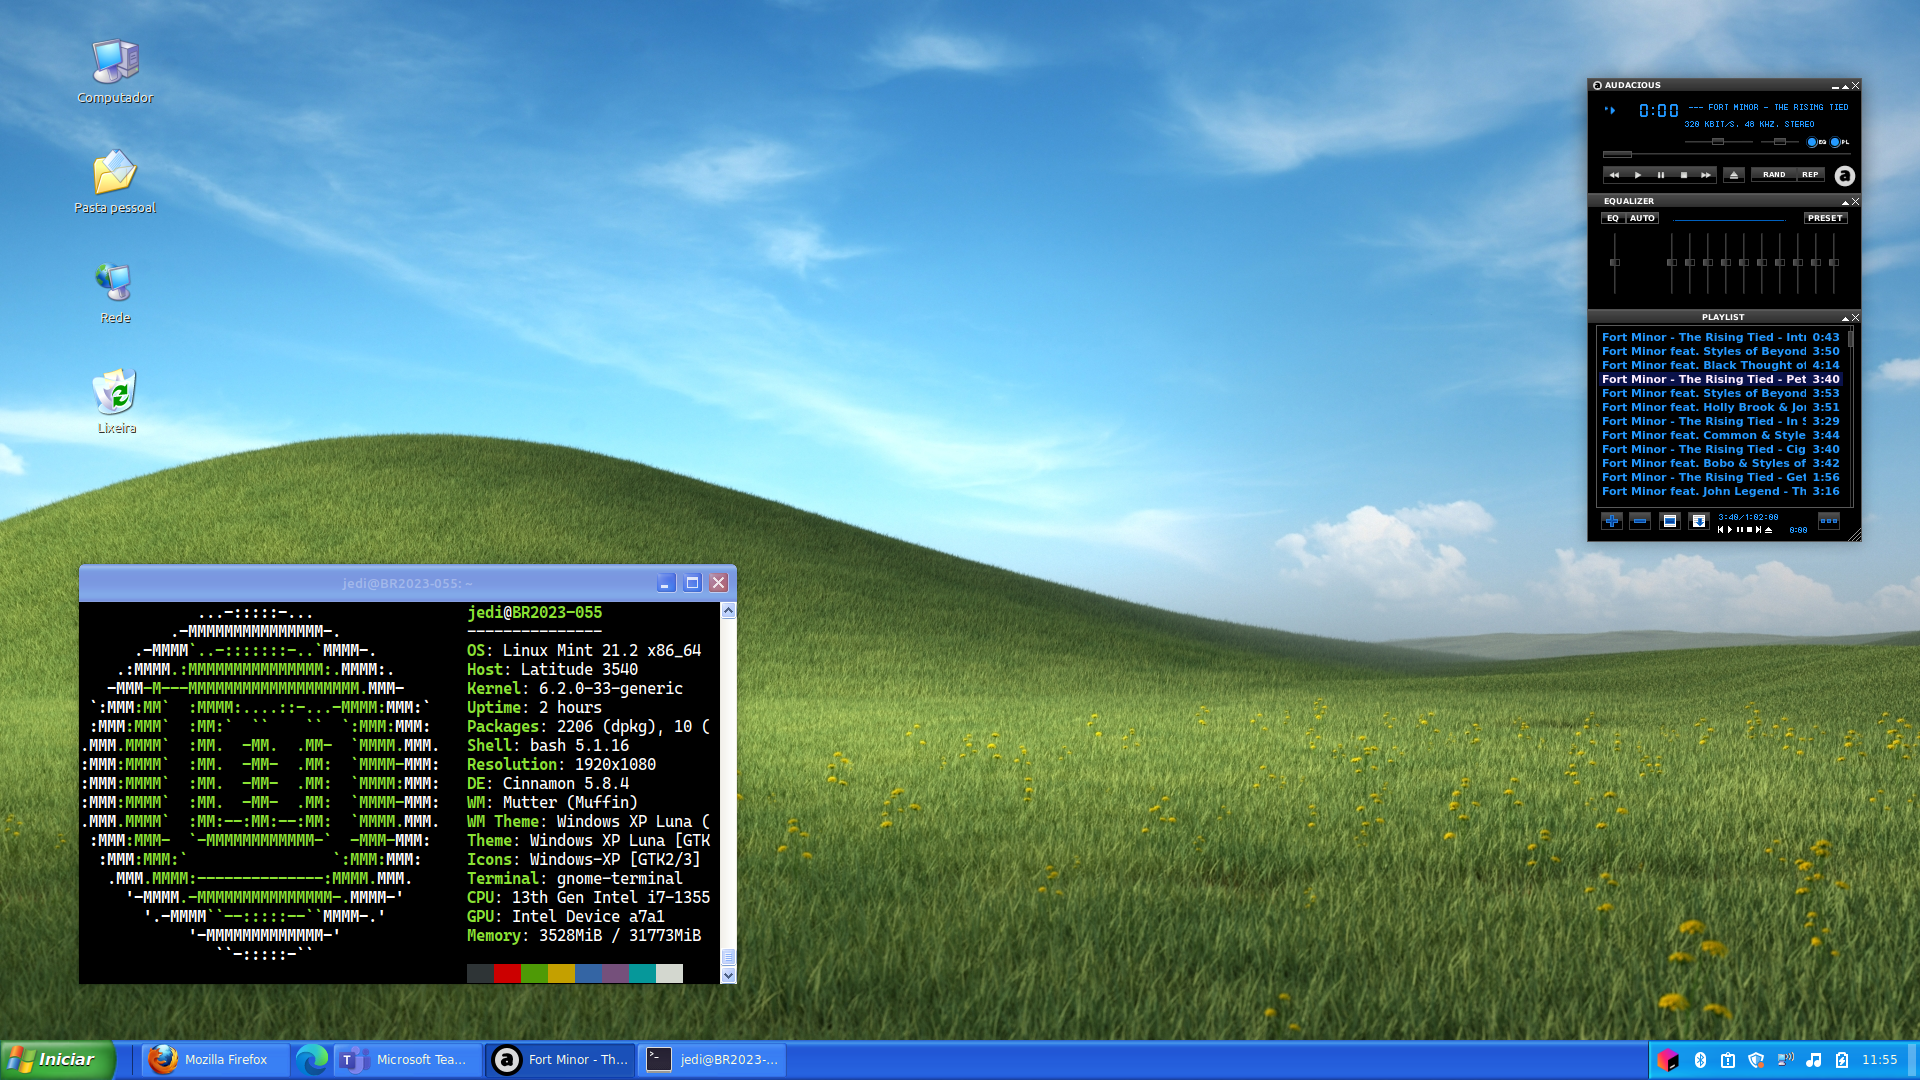Open Lixeira trash desktop icon
The width and height of the screenshot is (1920, 1080).
pos(116,401)
